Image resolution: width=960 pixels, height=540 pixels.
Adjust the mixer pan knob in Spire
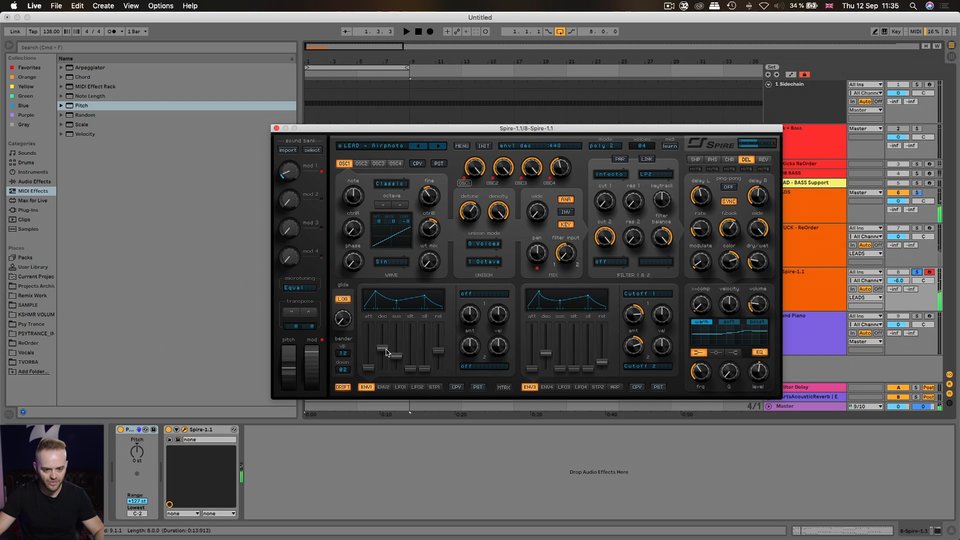click(x=536, y=252)
